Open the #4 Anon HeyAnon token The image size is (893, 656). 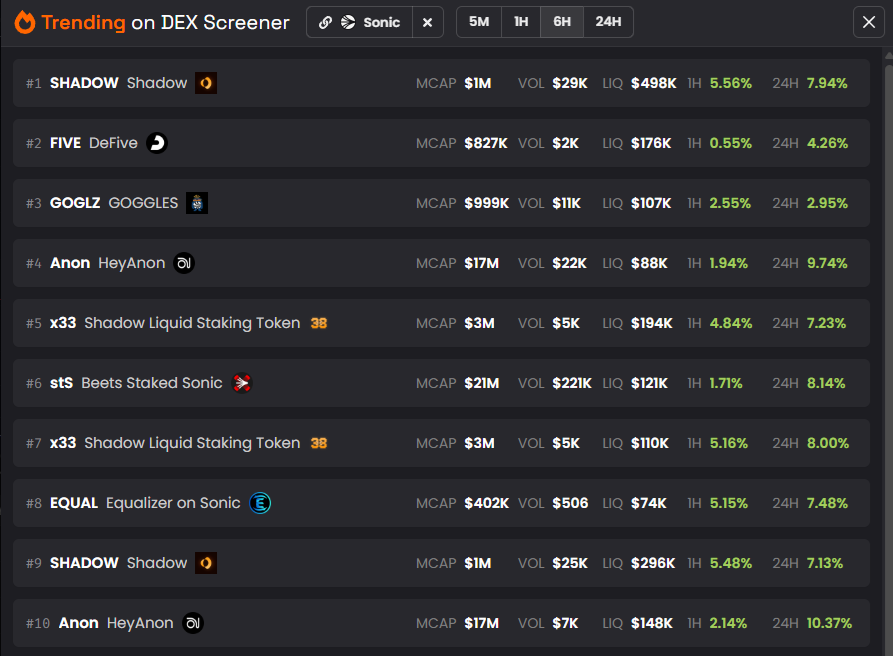[441, 263]
